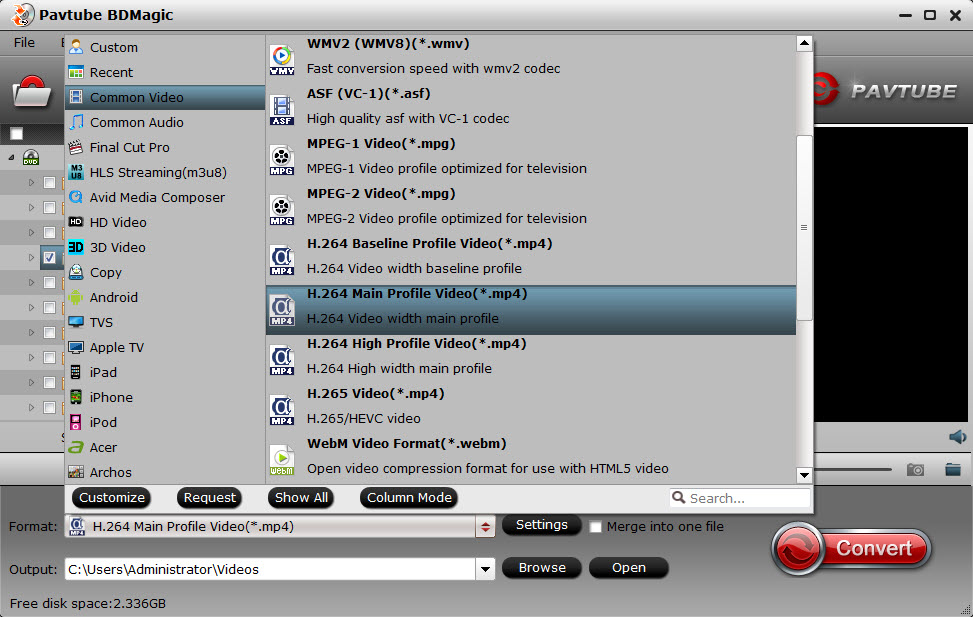This screenshot has width=973, height=617.
Task: Open format Settings
Action: tap(542, 525)
